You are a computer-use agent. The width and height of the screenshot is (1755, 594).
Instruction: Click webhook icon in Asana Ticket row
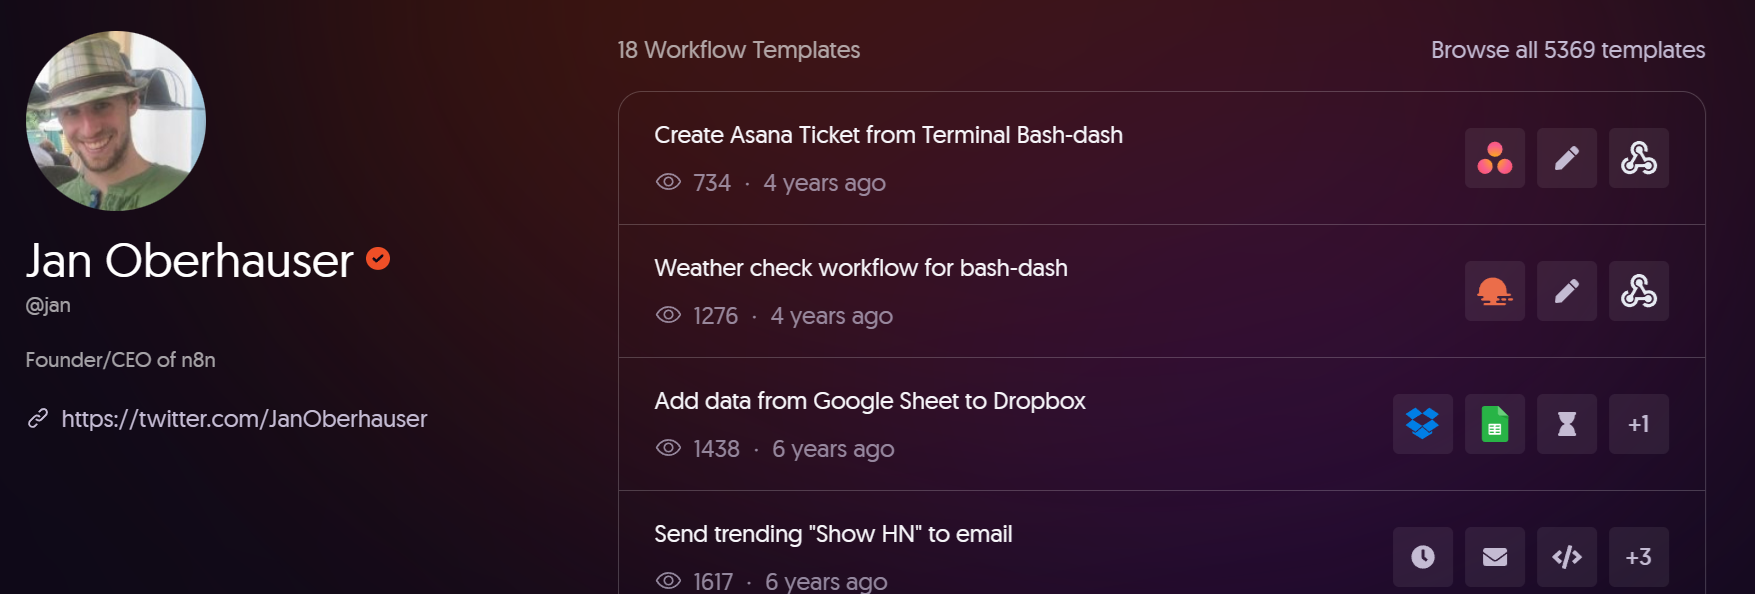point(1638,158)
